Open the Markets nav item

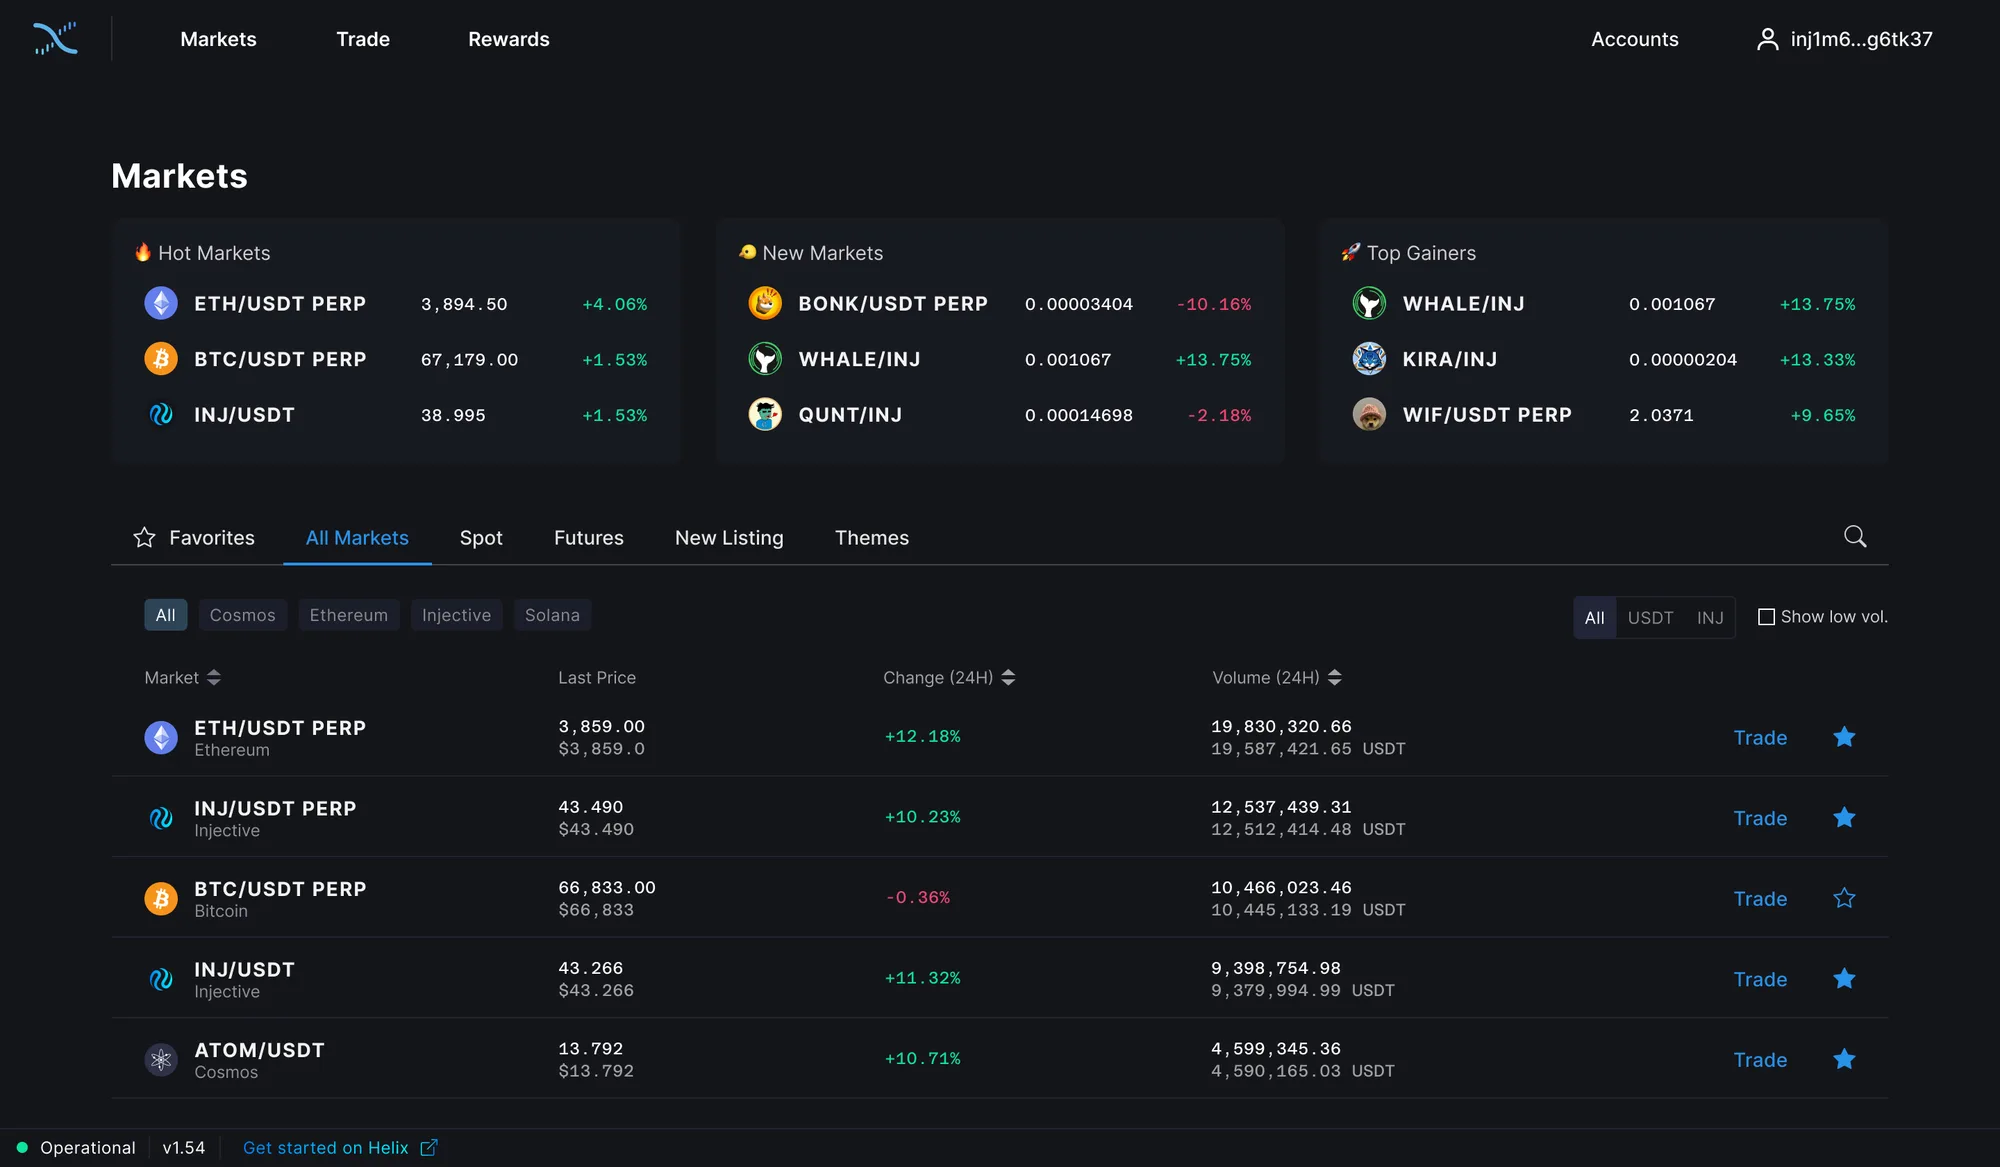pyautogui.click(x=218, y=39)
